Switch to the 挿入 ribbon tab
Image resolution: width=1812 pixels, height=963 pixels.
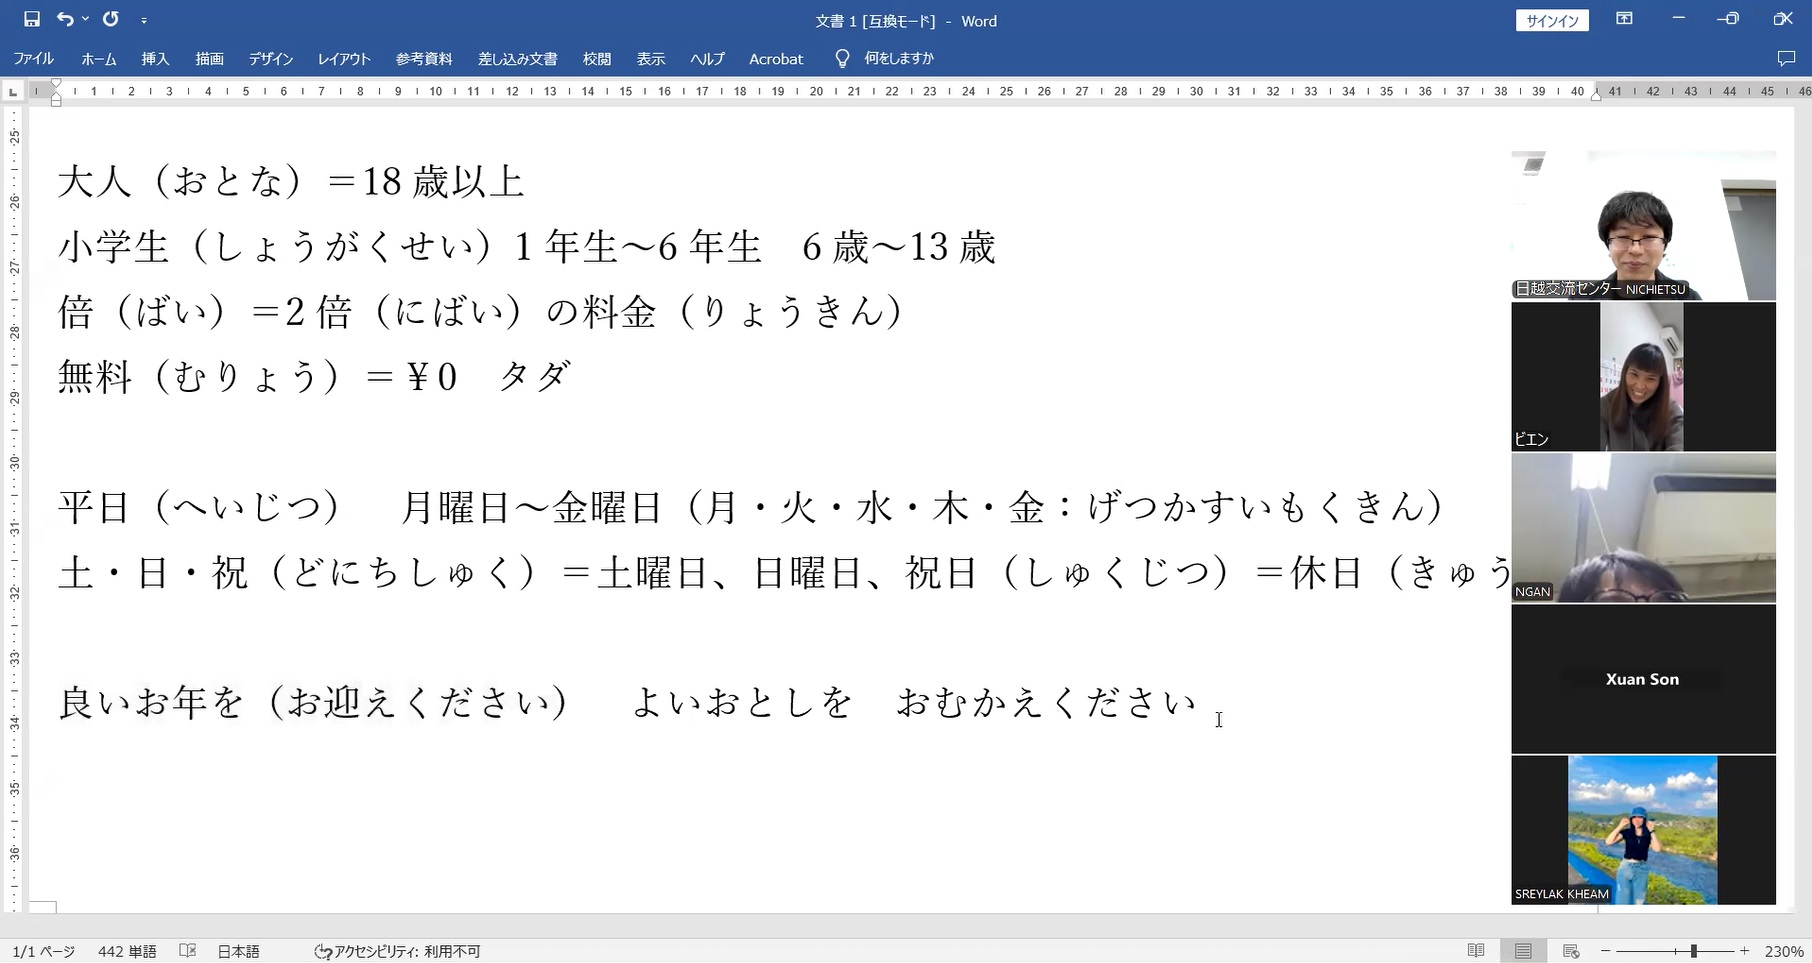point(155,59)
